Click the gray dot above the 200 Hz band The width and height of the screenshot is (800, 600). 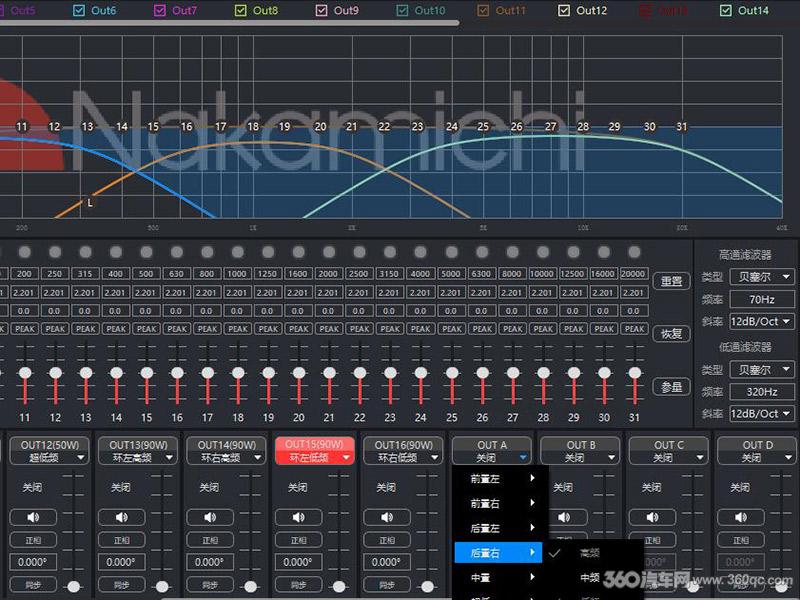point(24,252)
